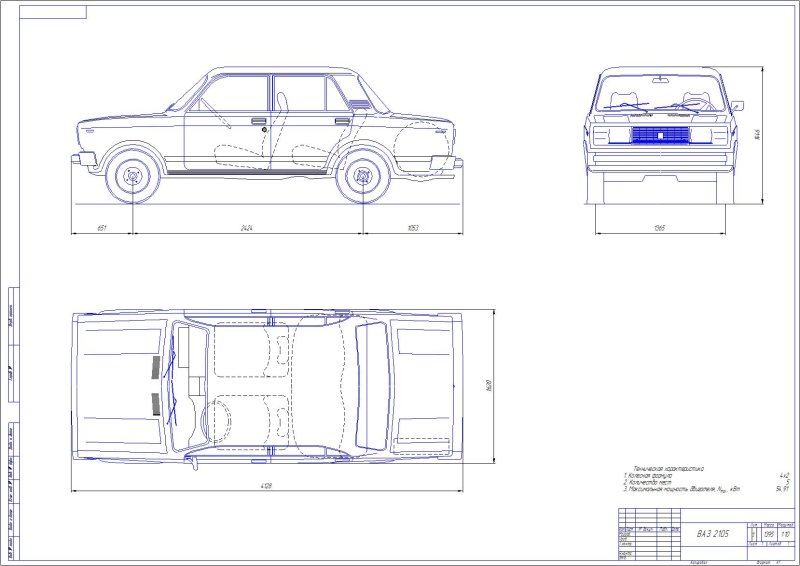Viewport: 800px width, 566px height.
Task: Click the technical characteristics heading text
Action: (665, 467)
